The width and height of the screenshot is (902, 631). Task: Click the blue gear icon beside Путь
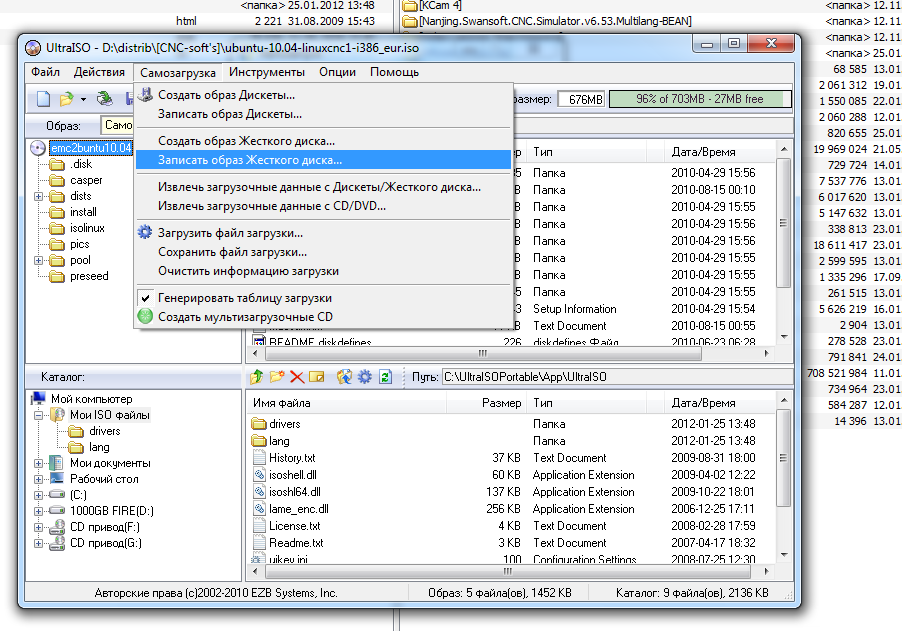pos(365,377)
